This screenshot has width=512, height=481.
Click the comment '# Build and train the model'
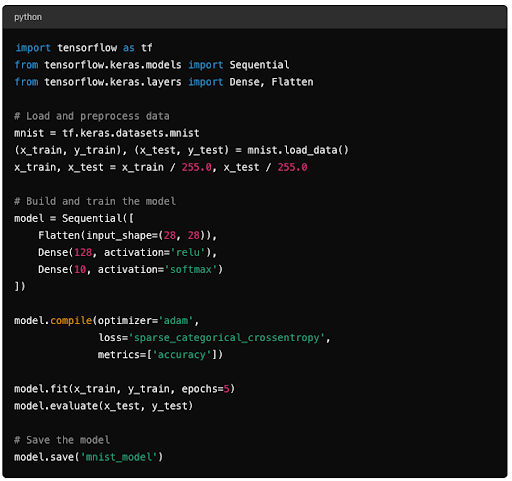[x=95, y=201]
